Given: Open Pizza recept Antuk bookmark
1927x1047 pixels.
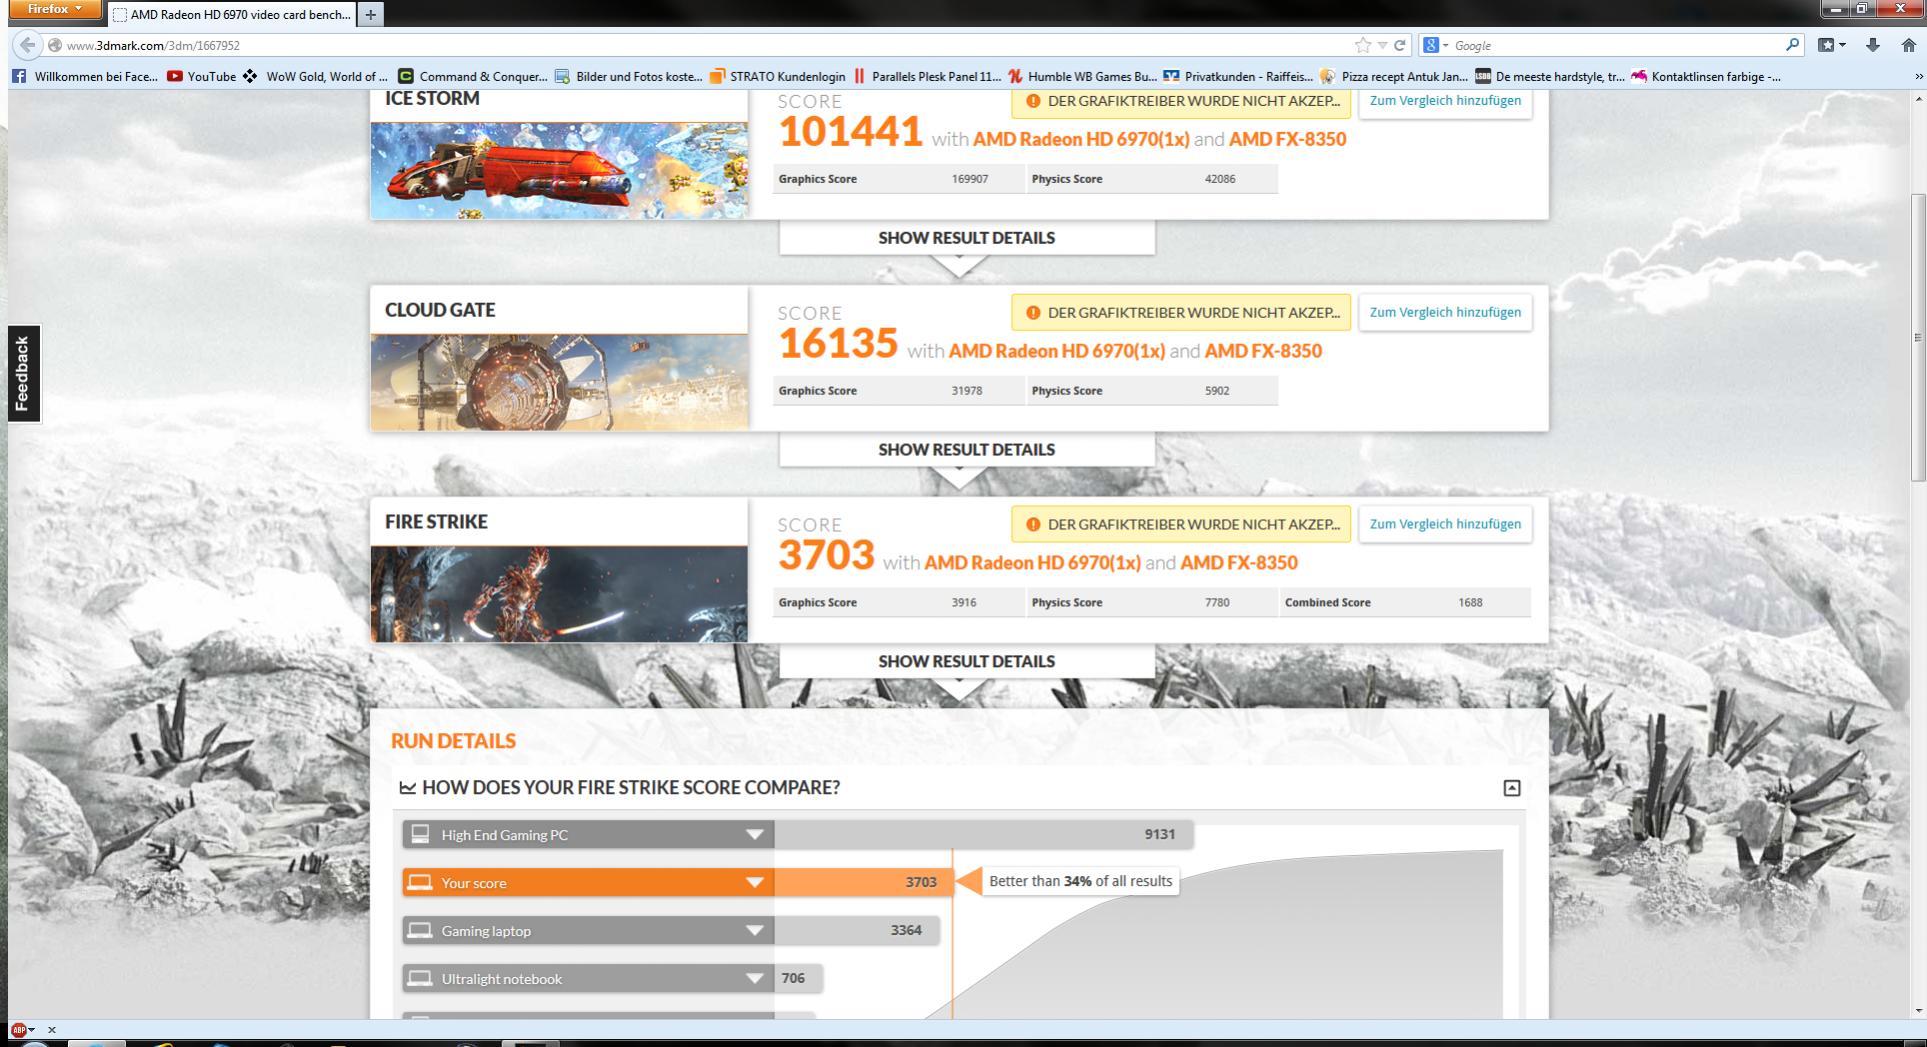Looking at the screenshot, I should click(1395, 76).
